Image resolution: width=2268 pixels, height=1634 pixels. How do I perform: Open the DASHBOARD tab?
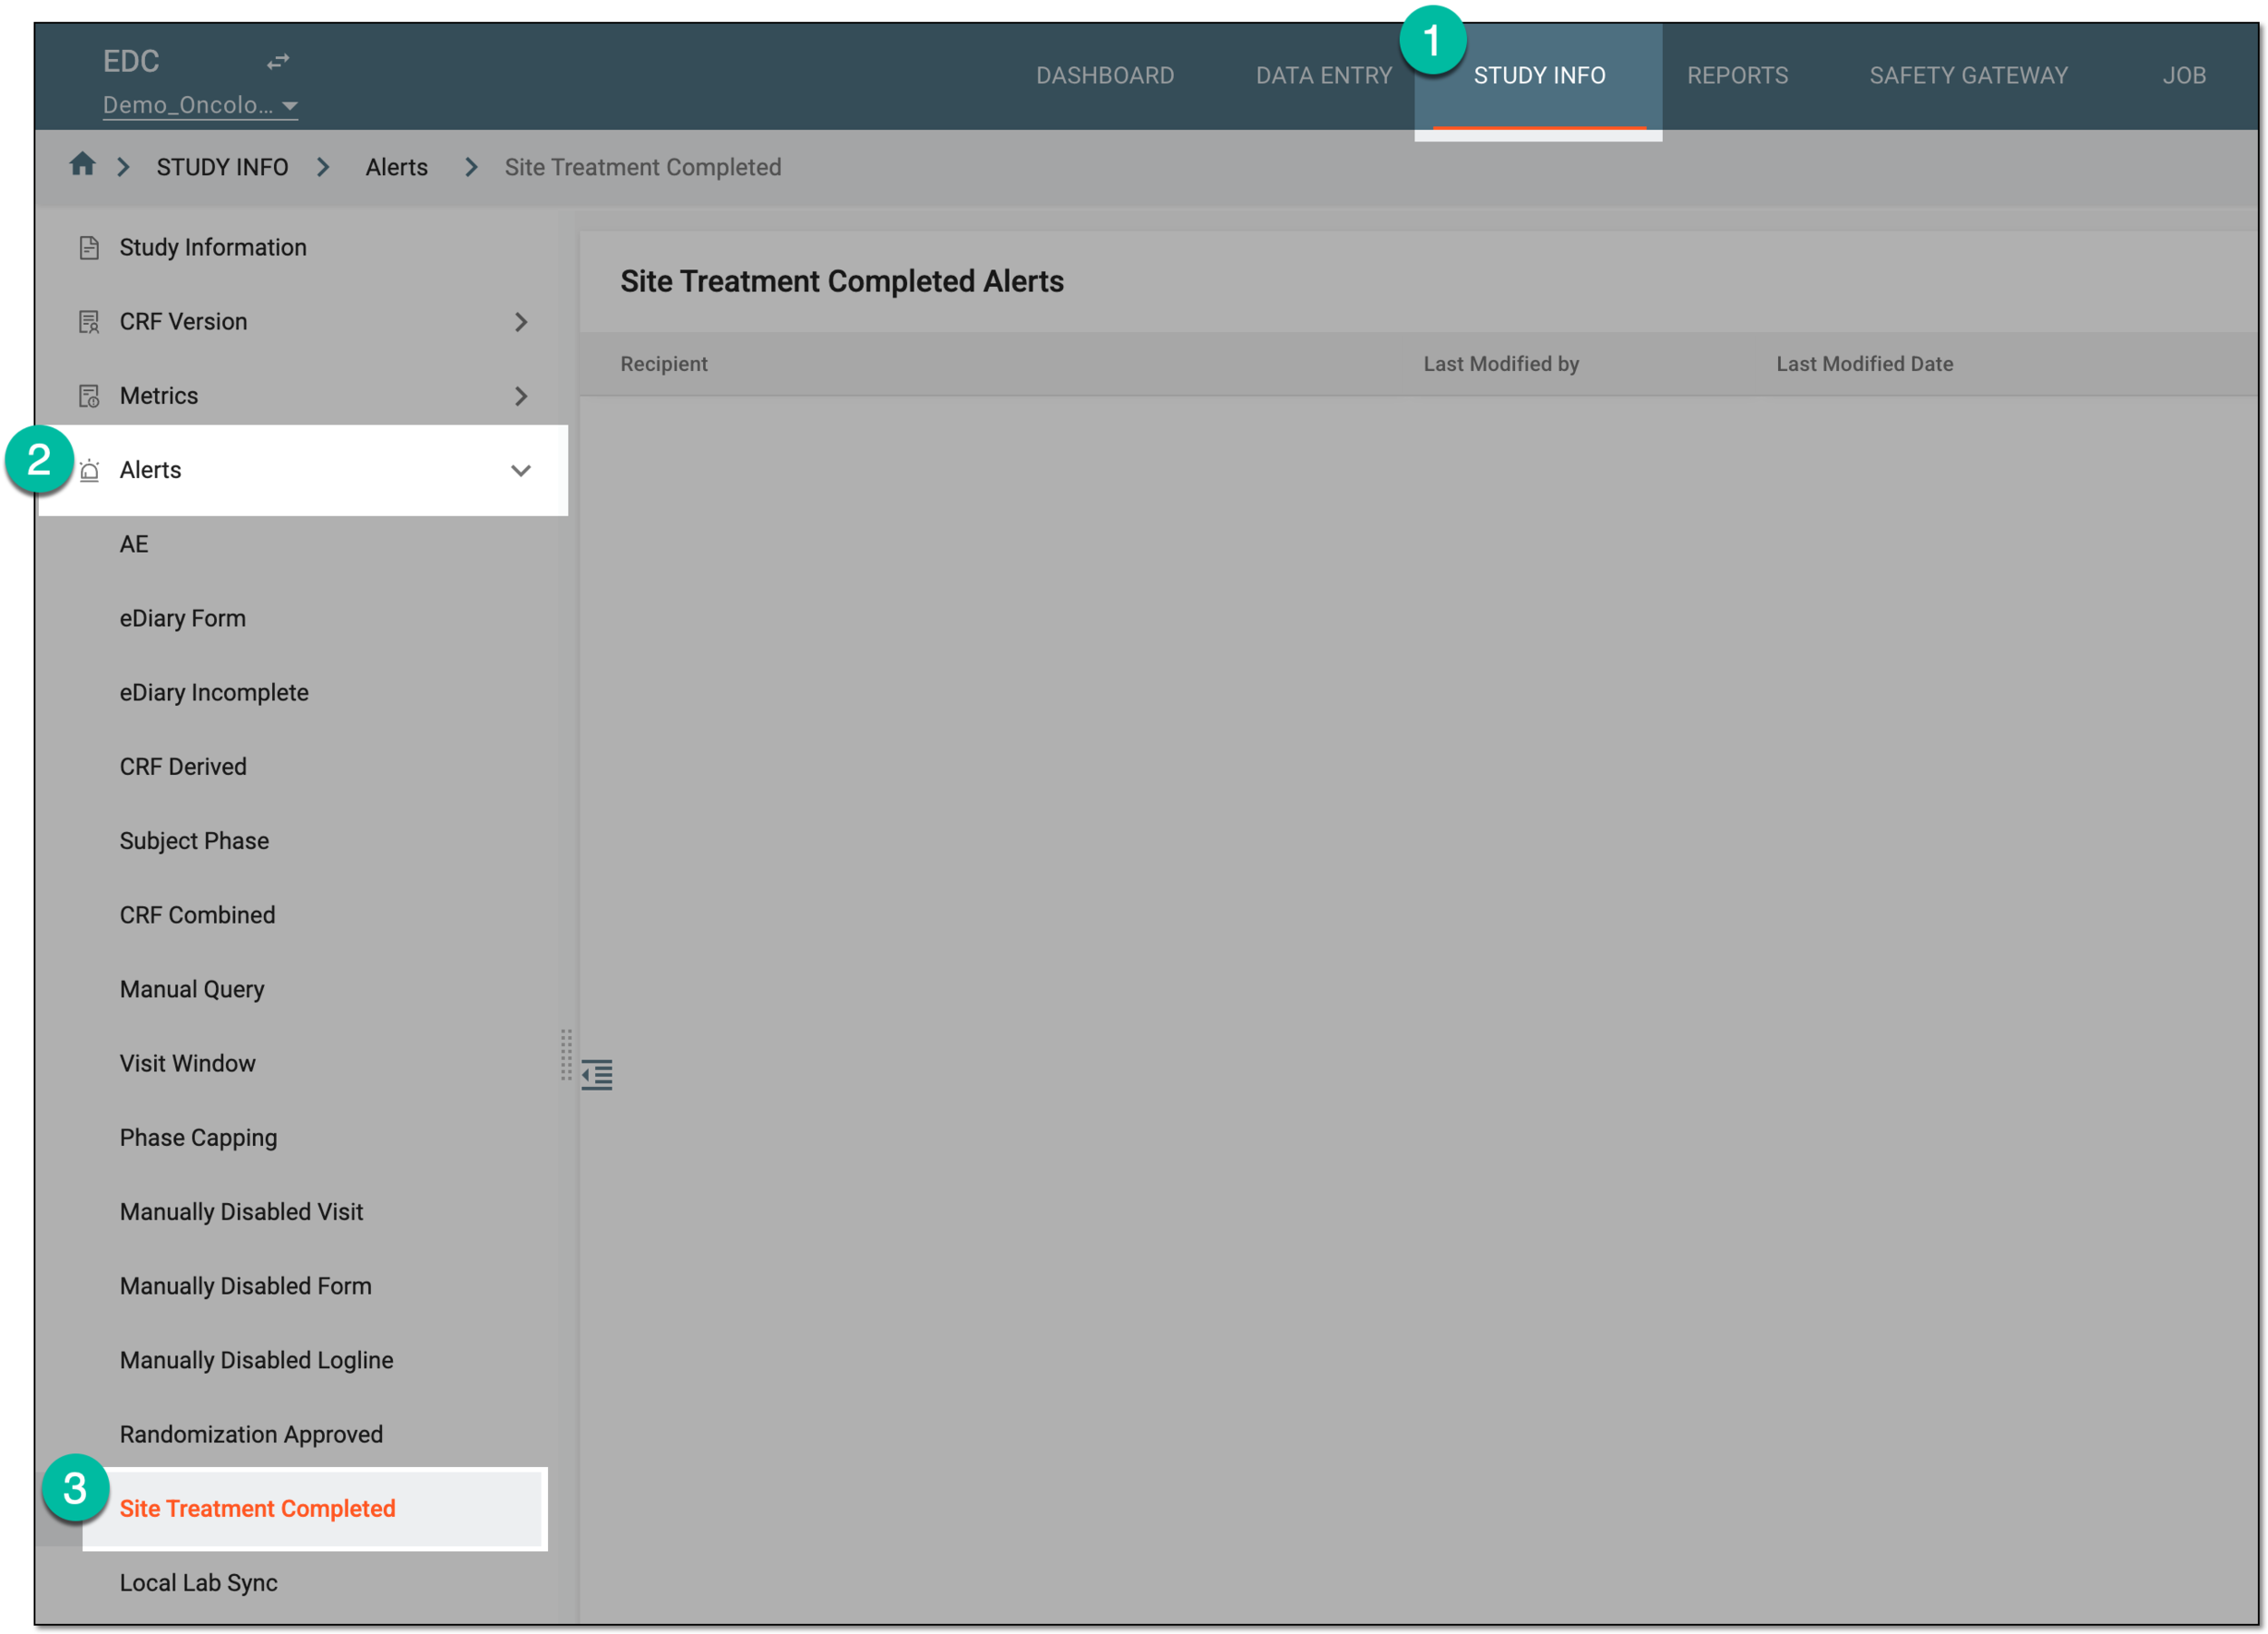pyautogui.click(x=1105, y=76)
